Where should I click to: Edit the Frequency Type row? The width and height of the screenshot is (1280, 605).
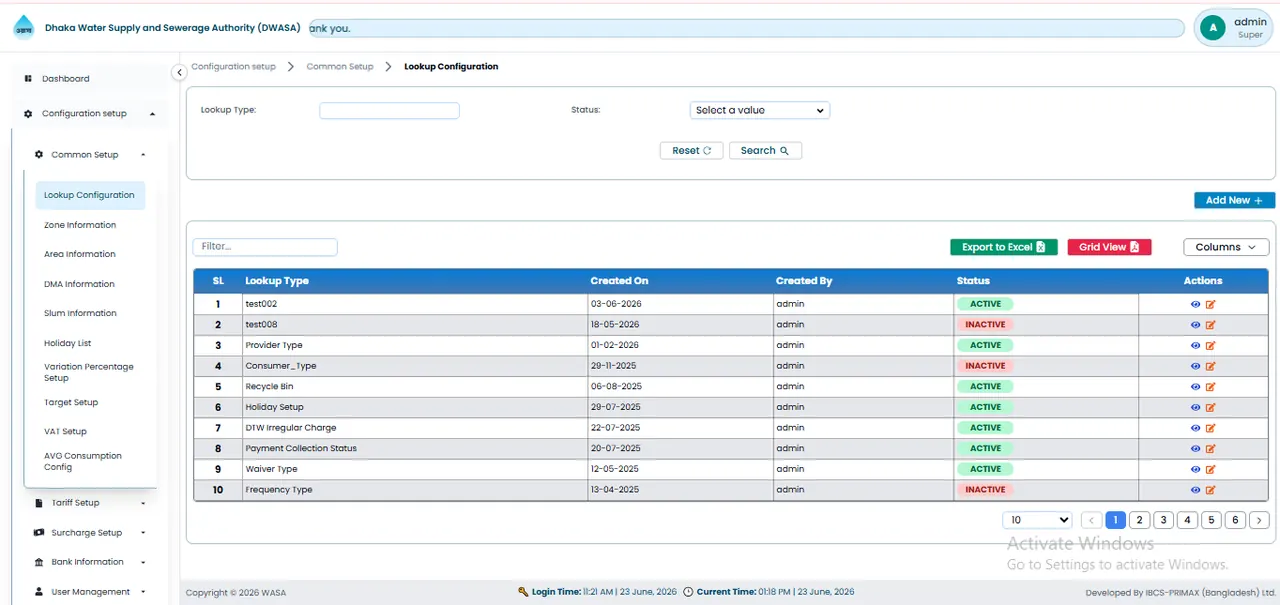click(1210, 490)
